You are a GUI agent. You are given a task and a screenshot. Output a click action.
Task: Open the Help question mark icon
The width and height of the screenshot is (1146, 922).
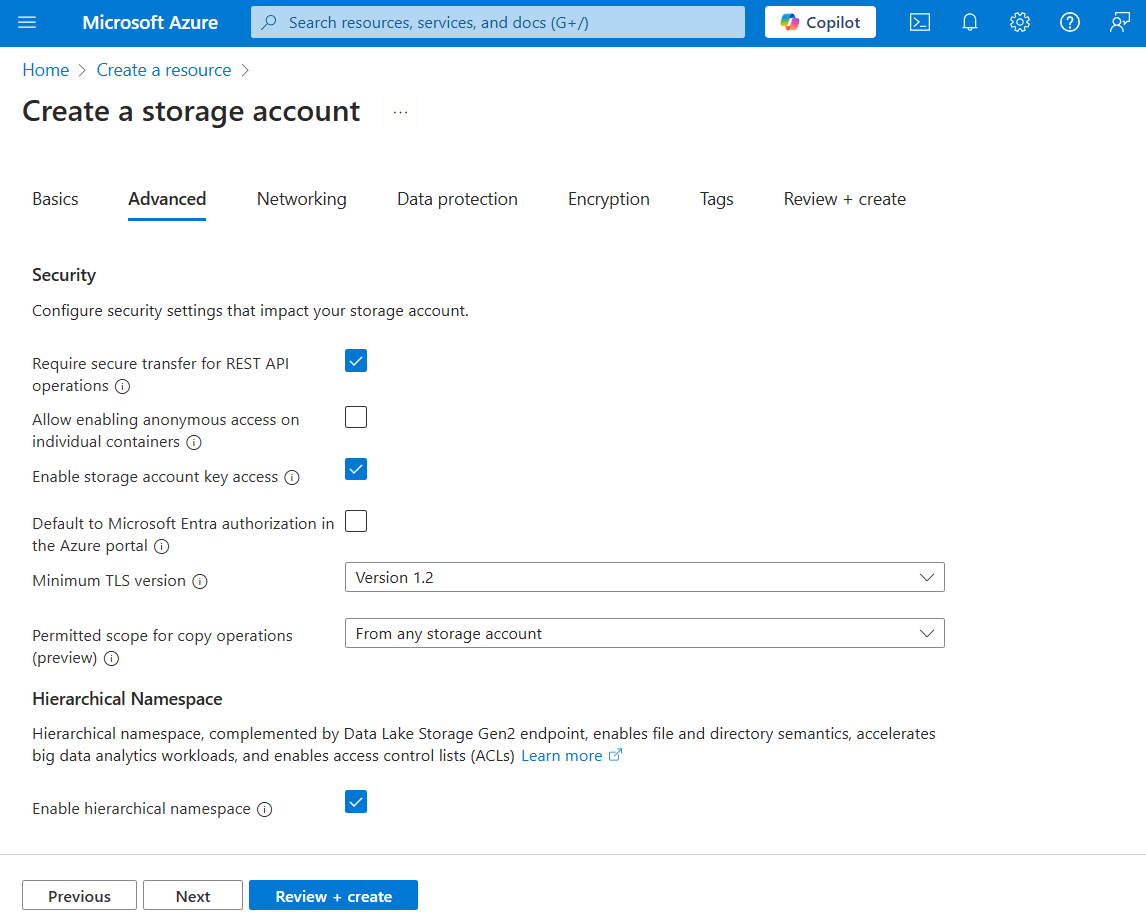click(1070, 22)
